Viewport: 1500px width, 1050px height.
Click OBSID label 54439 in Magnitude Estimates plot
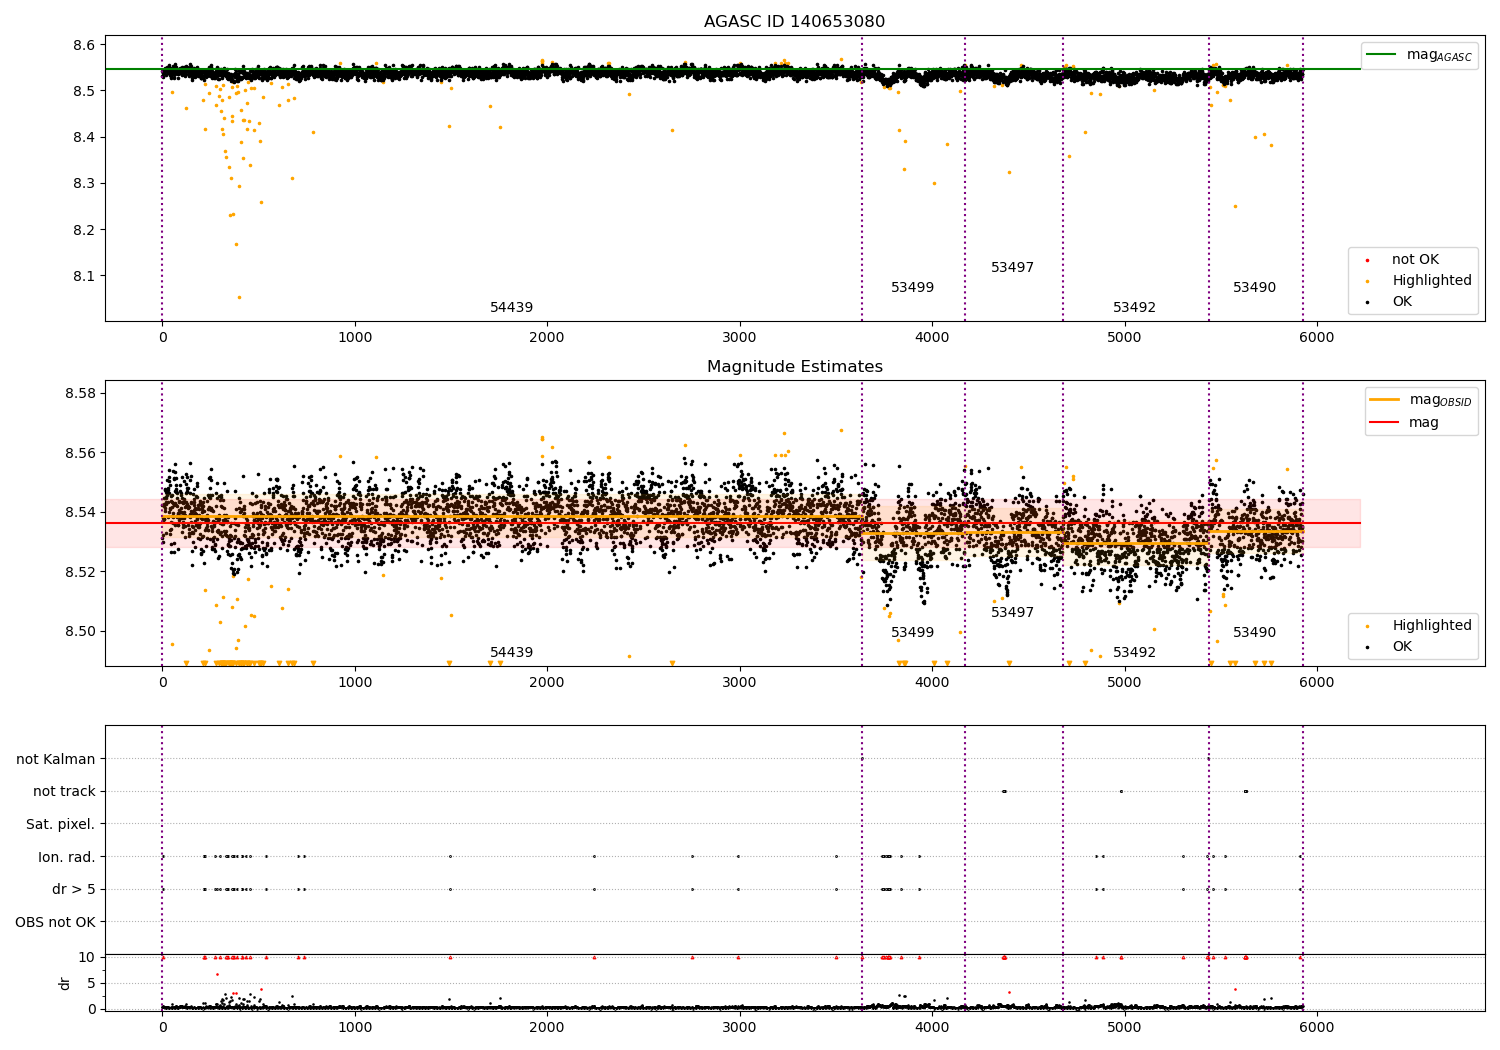tap(511, 653)
